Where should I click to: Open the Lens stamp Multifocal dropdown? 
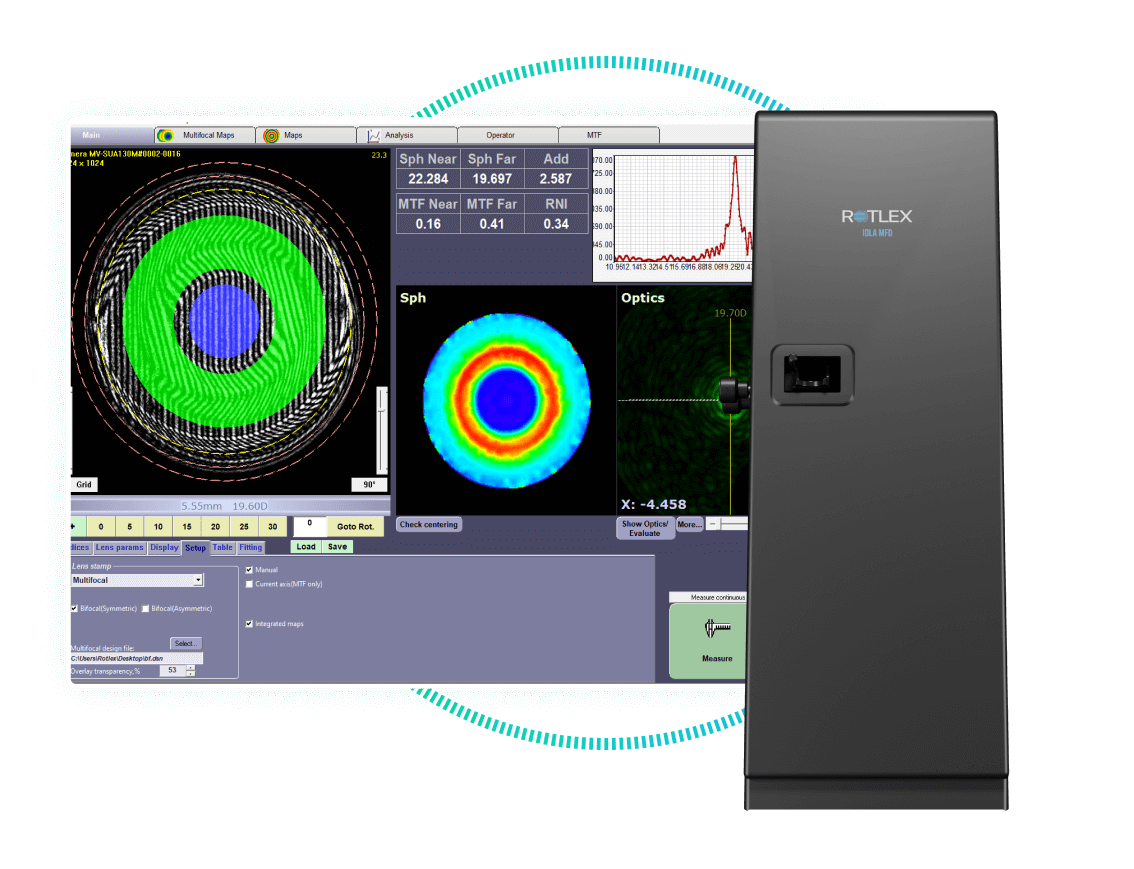(198, 580)
